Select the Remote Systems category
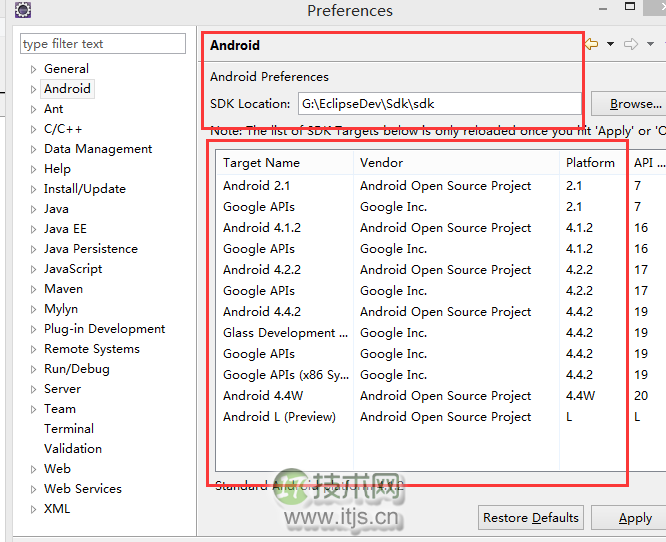Viewport: 666px width, 542px height. (x=92, y=349)
